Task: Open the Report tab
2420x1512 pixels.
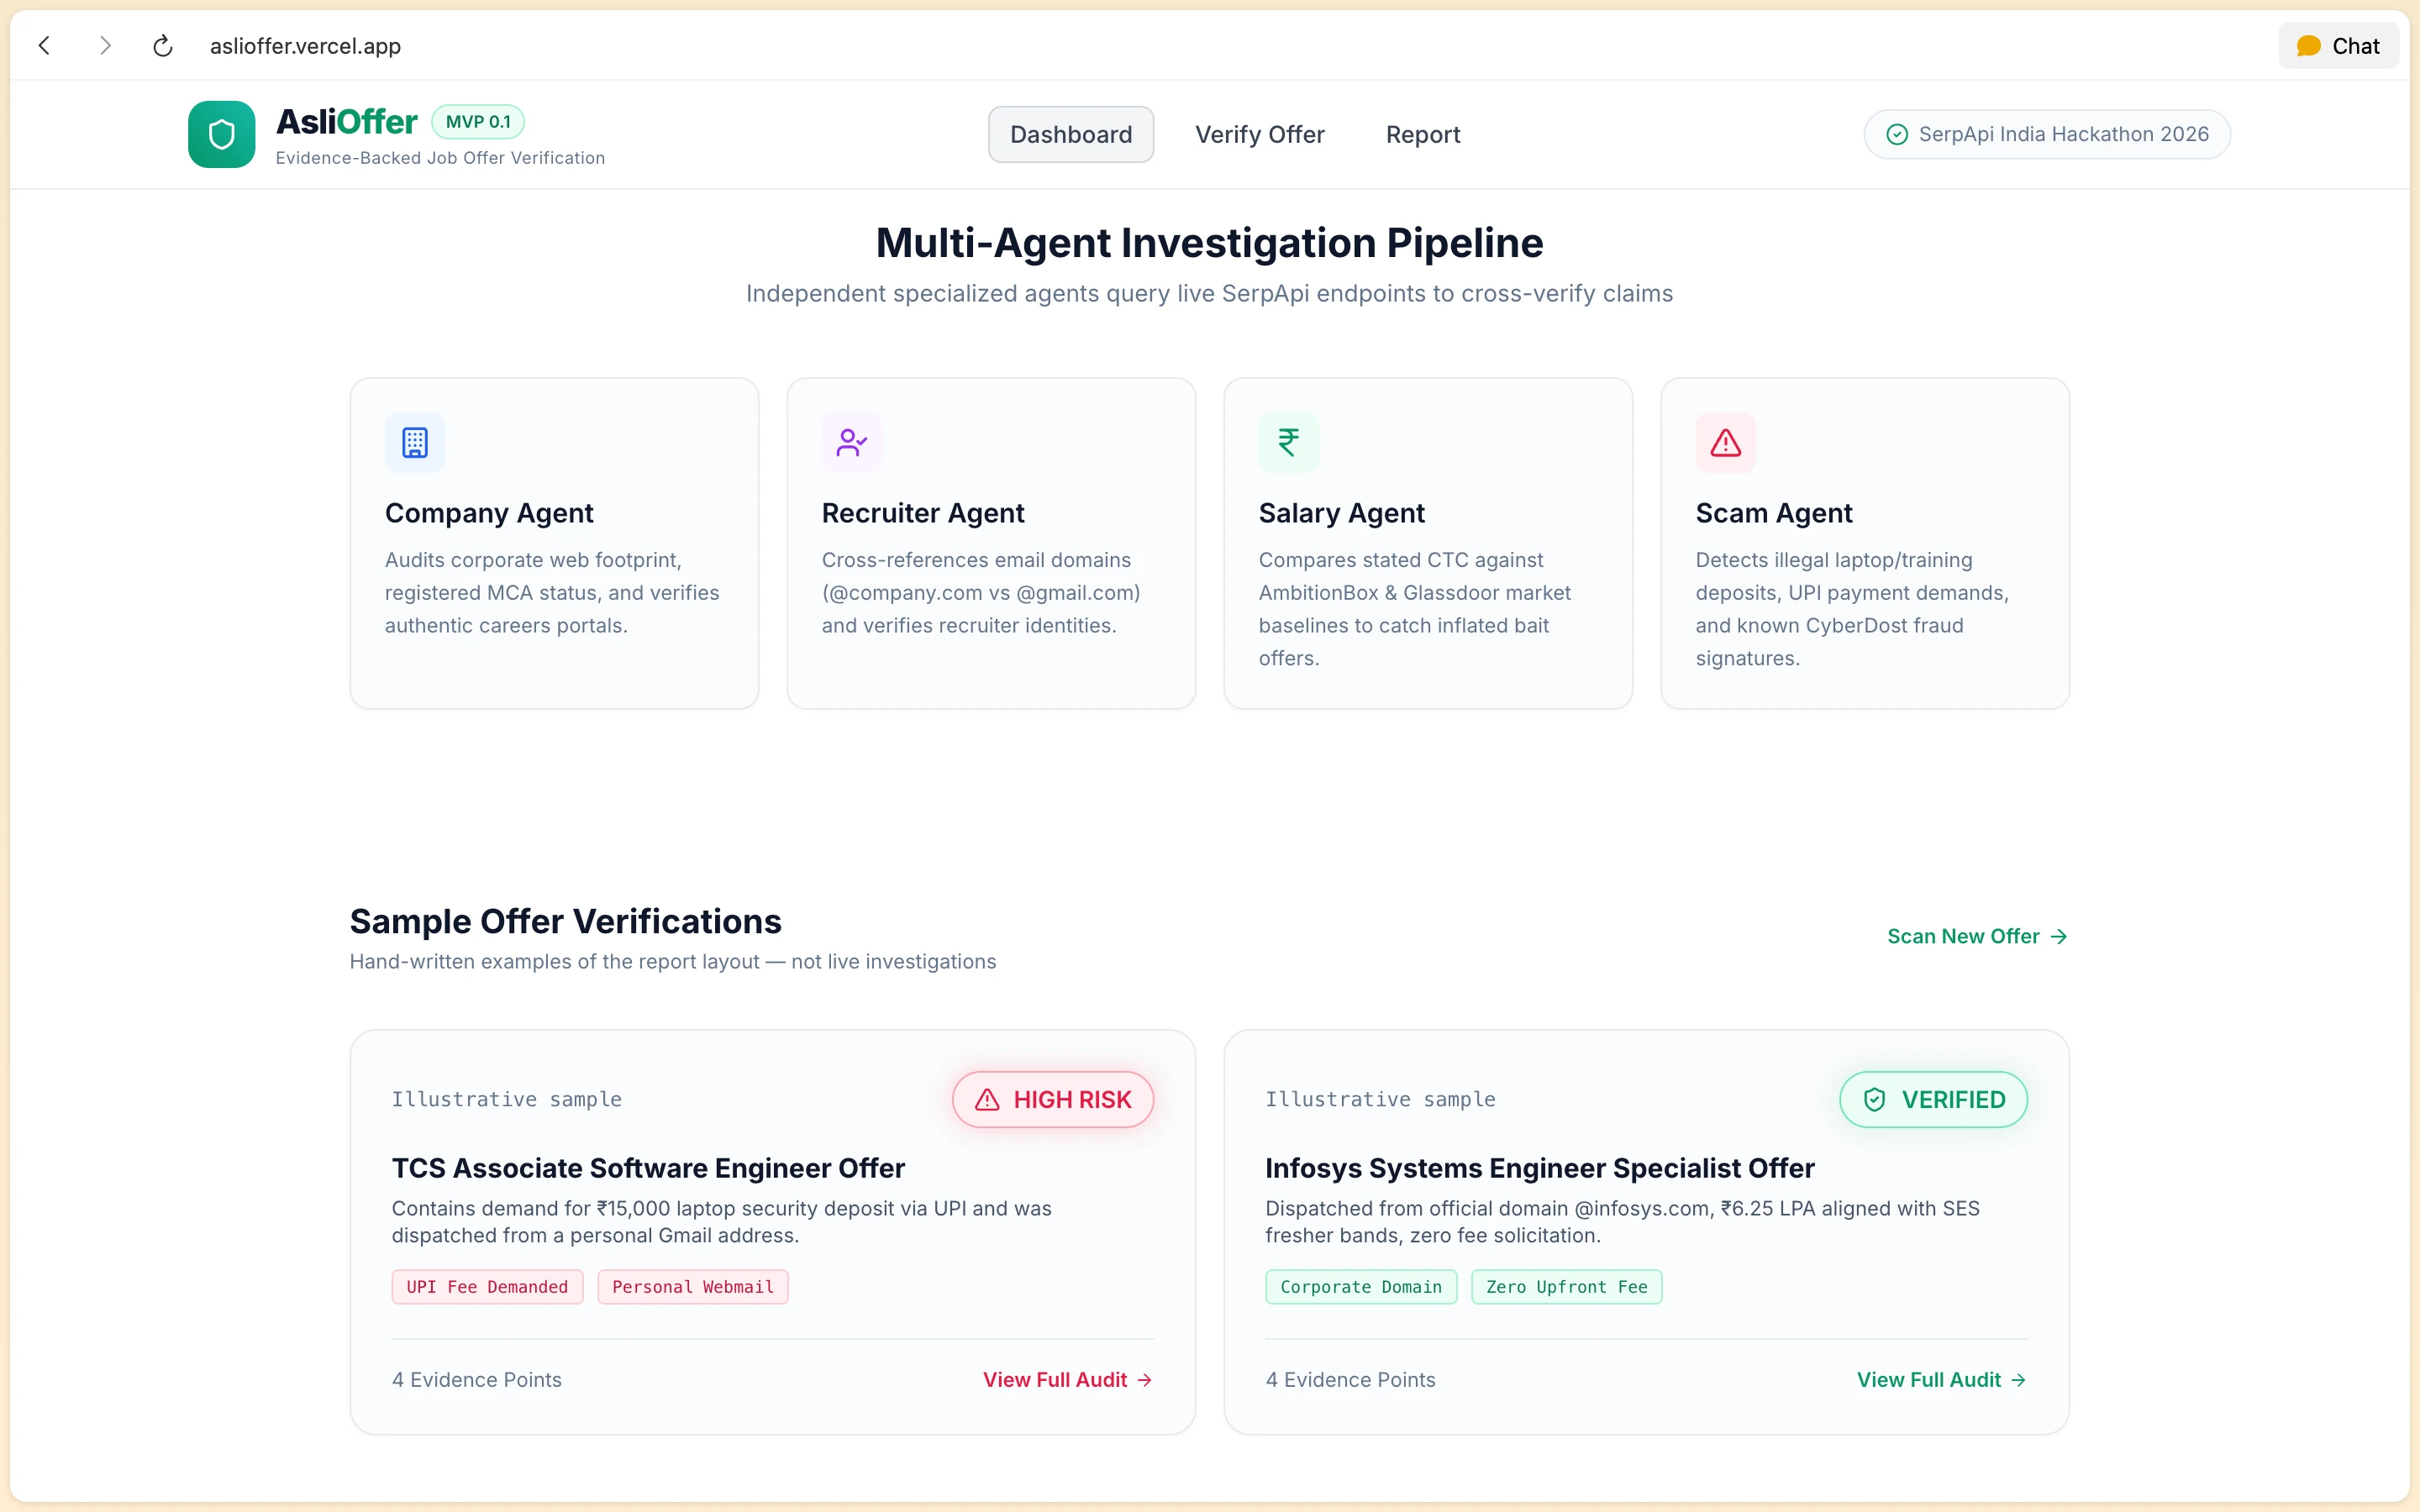Action: 1423,134
